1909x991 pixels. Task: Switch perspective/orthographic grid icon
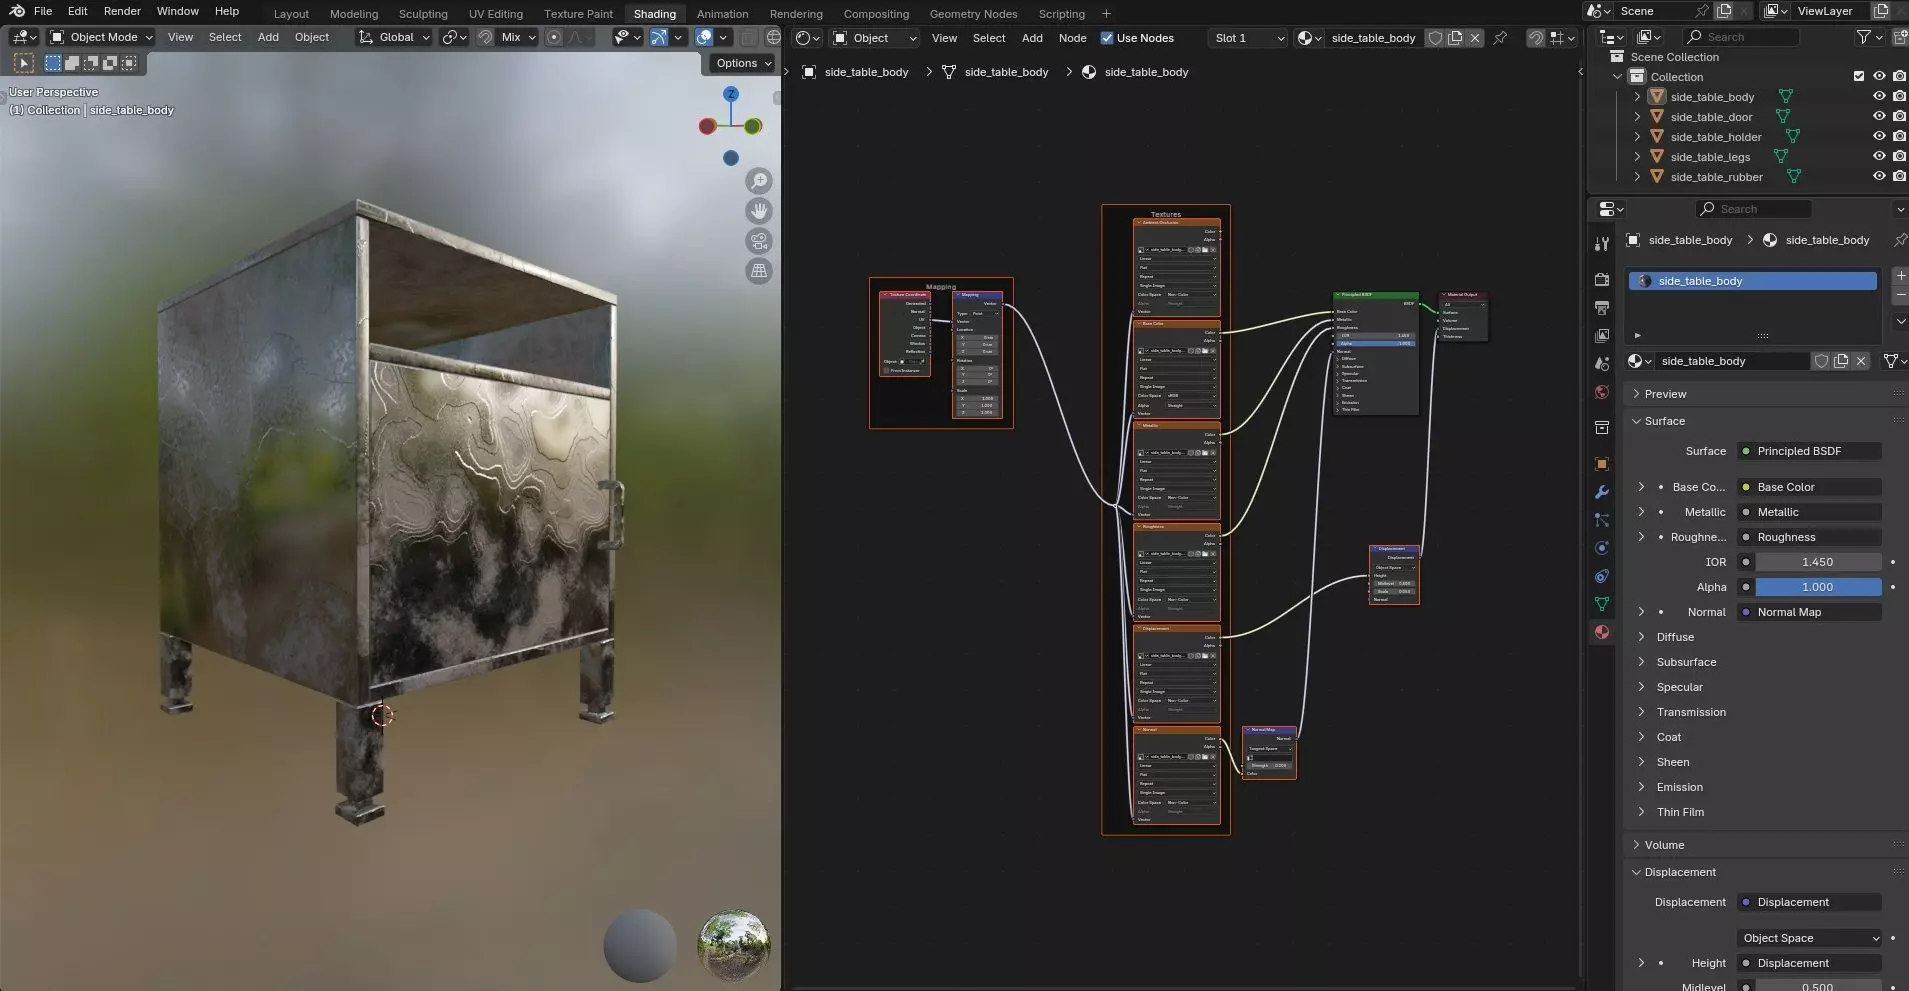(760, 271)
